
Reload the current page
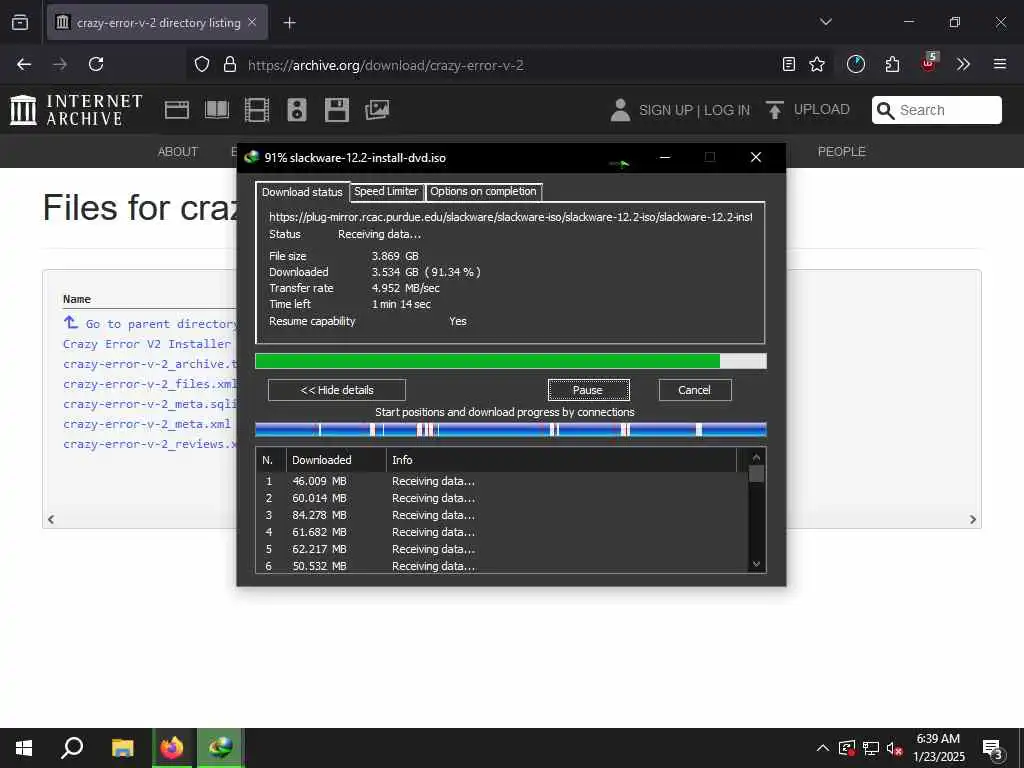tap(96, 64)
